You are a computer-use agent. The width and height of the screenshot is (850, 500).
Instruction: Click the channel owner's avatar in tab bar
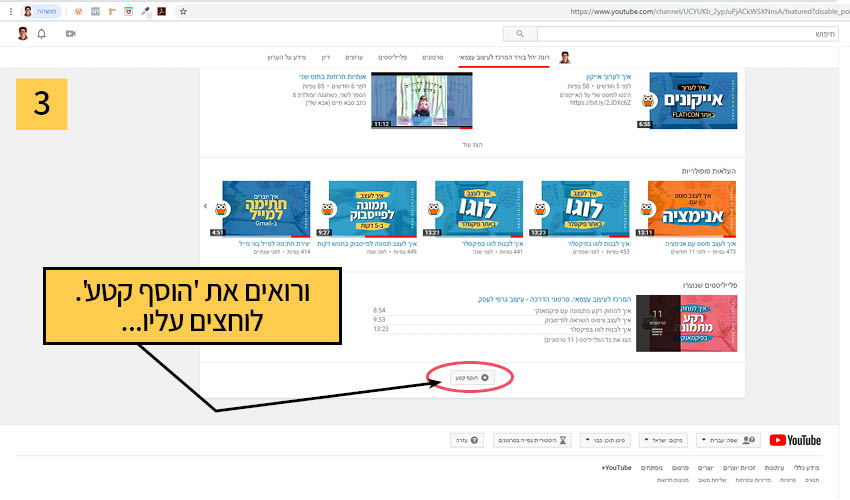click(565, 58)
